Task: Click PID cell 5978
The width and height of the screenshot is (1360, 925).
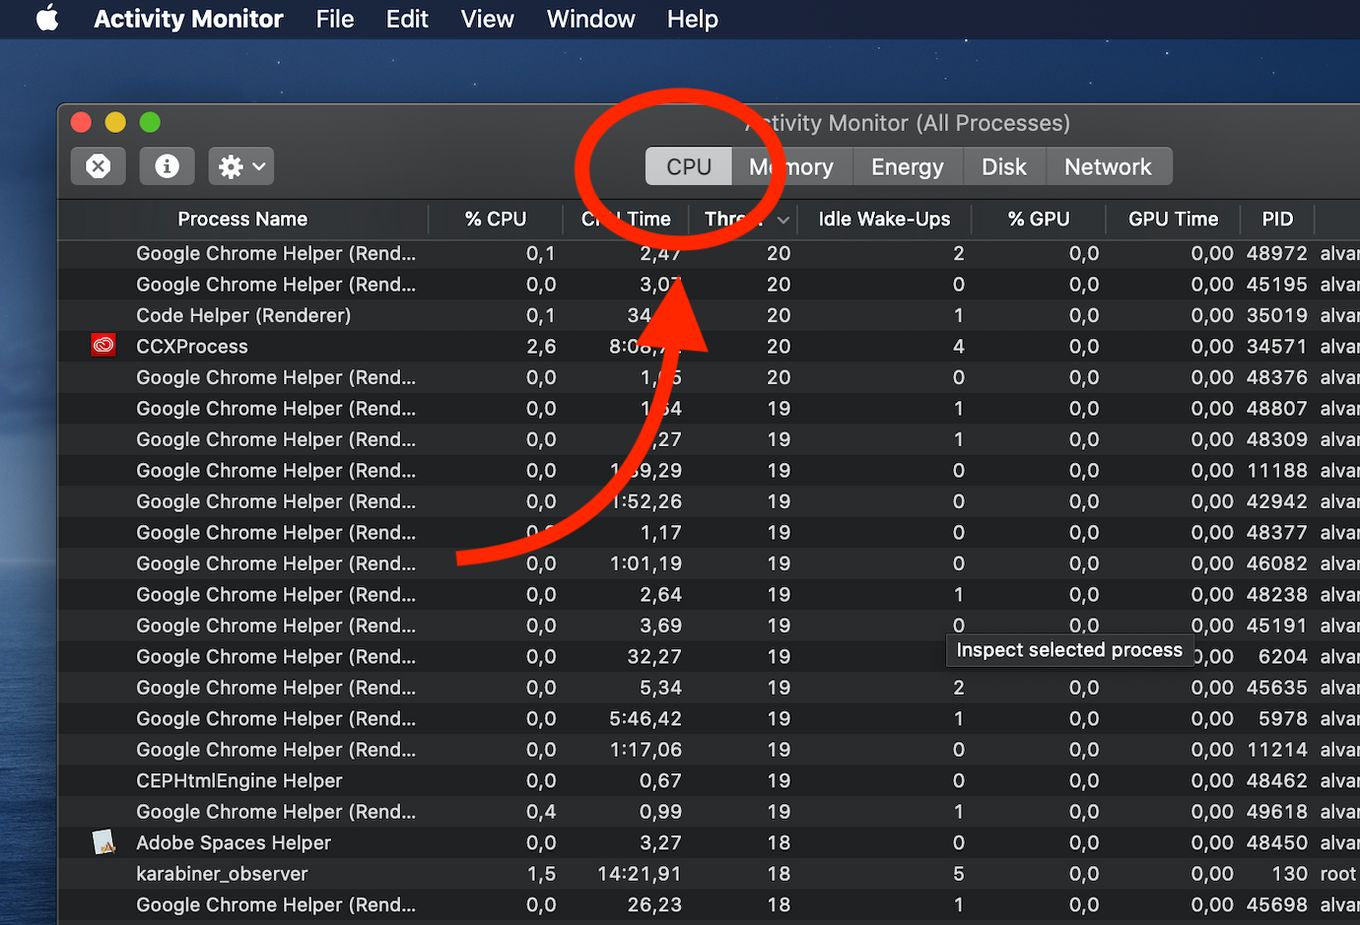Action: (1283, 718)
